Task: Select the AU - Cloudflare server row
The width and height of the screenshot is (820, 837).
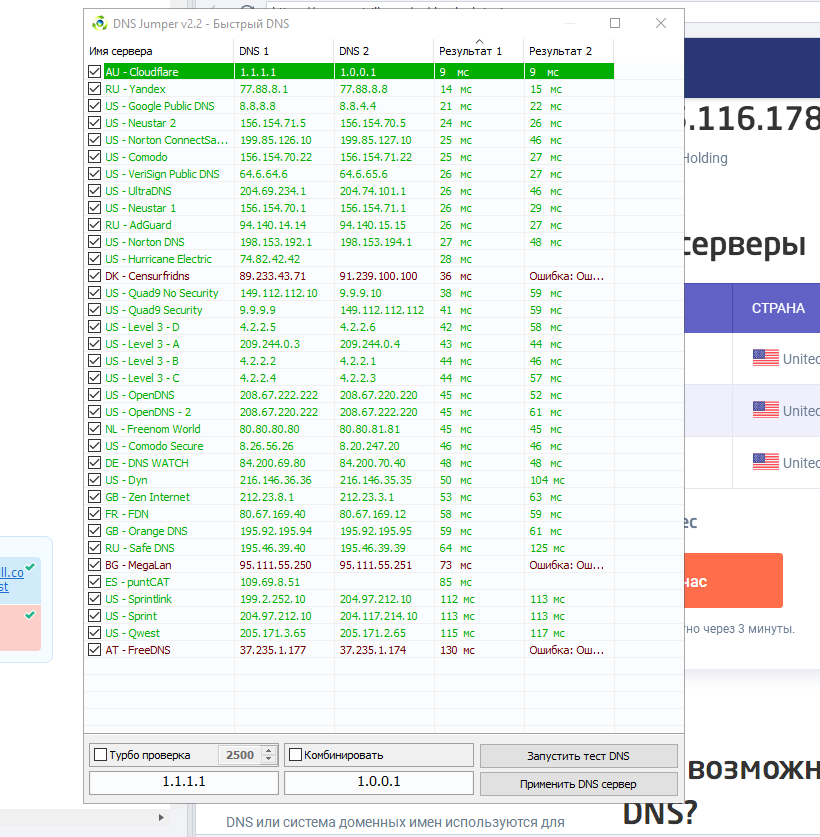Action: click(x=349, y=72)
